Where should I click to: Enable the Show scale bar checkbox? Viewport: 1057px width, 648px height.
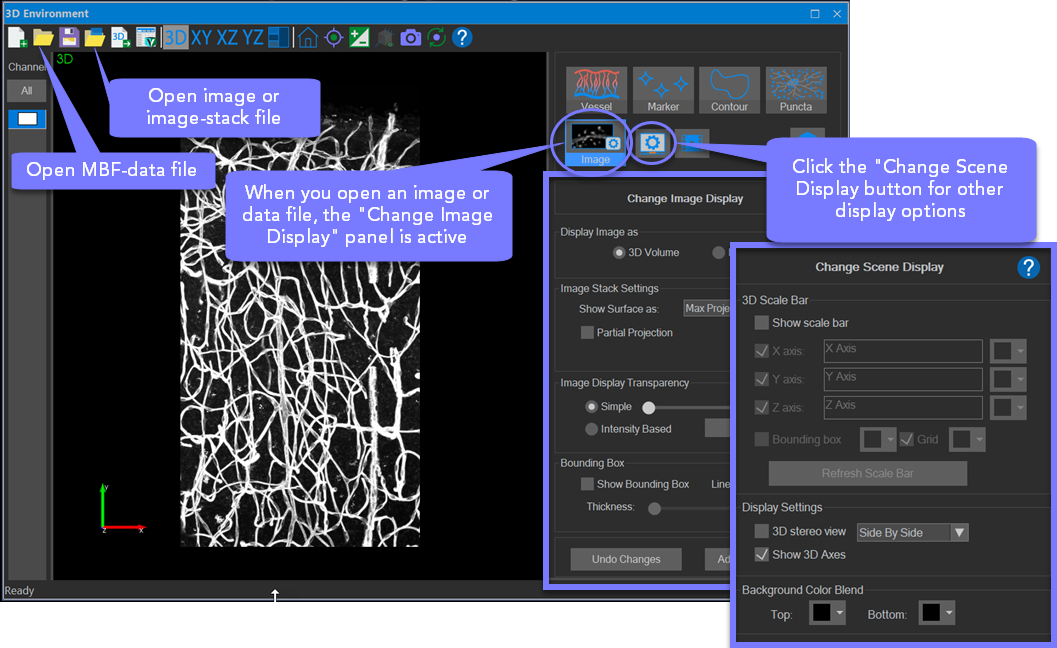[x=762, y=323]
